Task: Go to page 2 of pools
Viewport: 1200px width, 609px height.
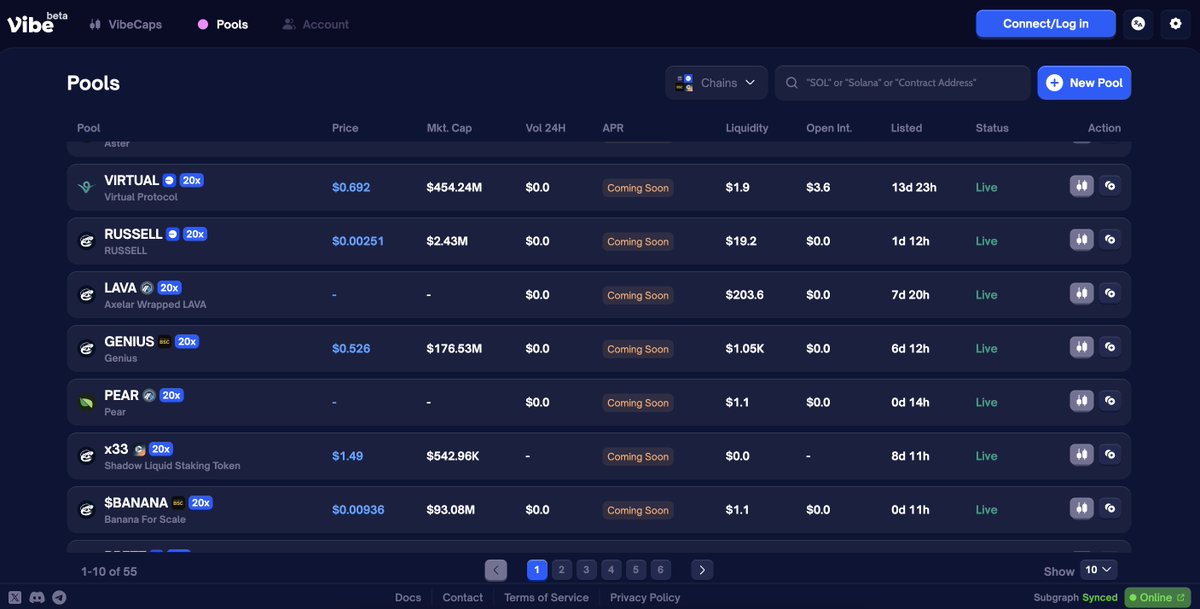Action: tap(562, 570)
